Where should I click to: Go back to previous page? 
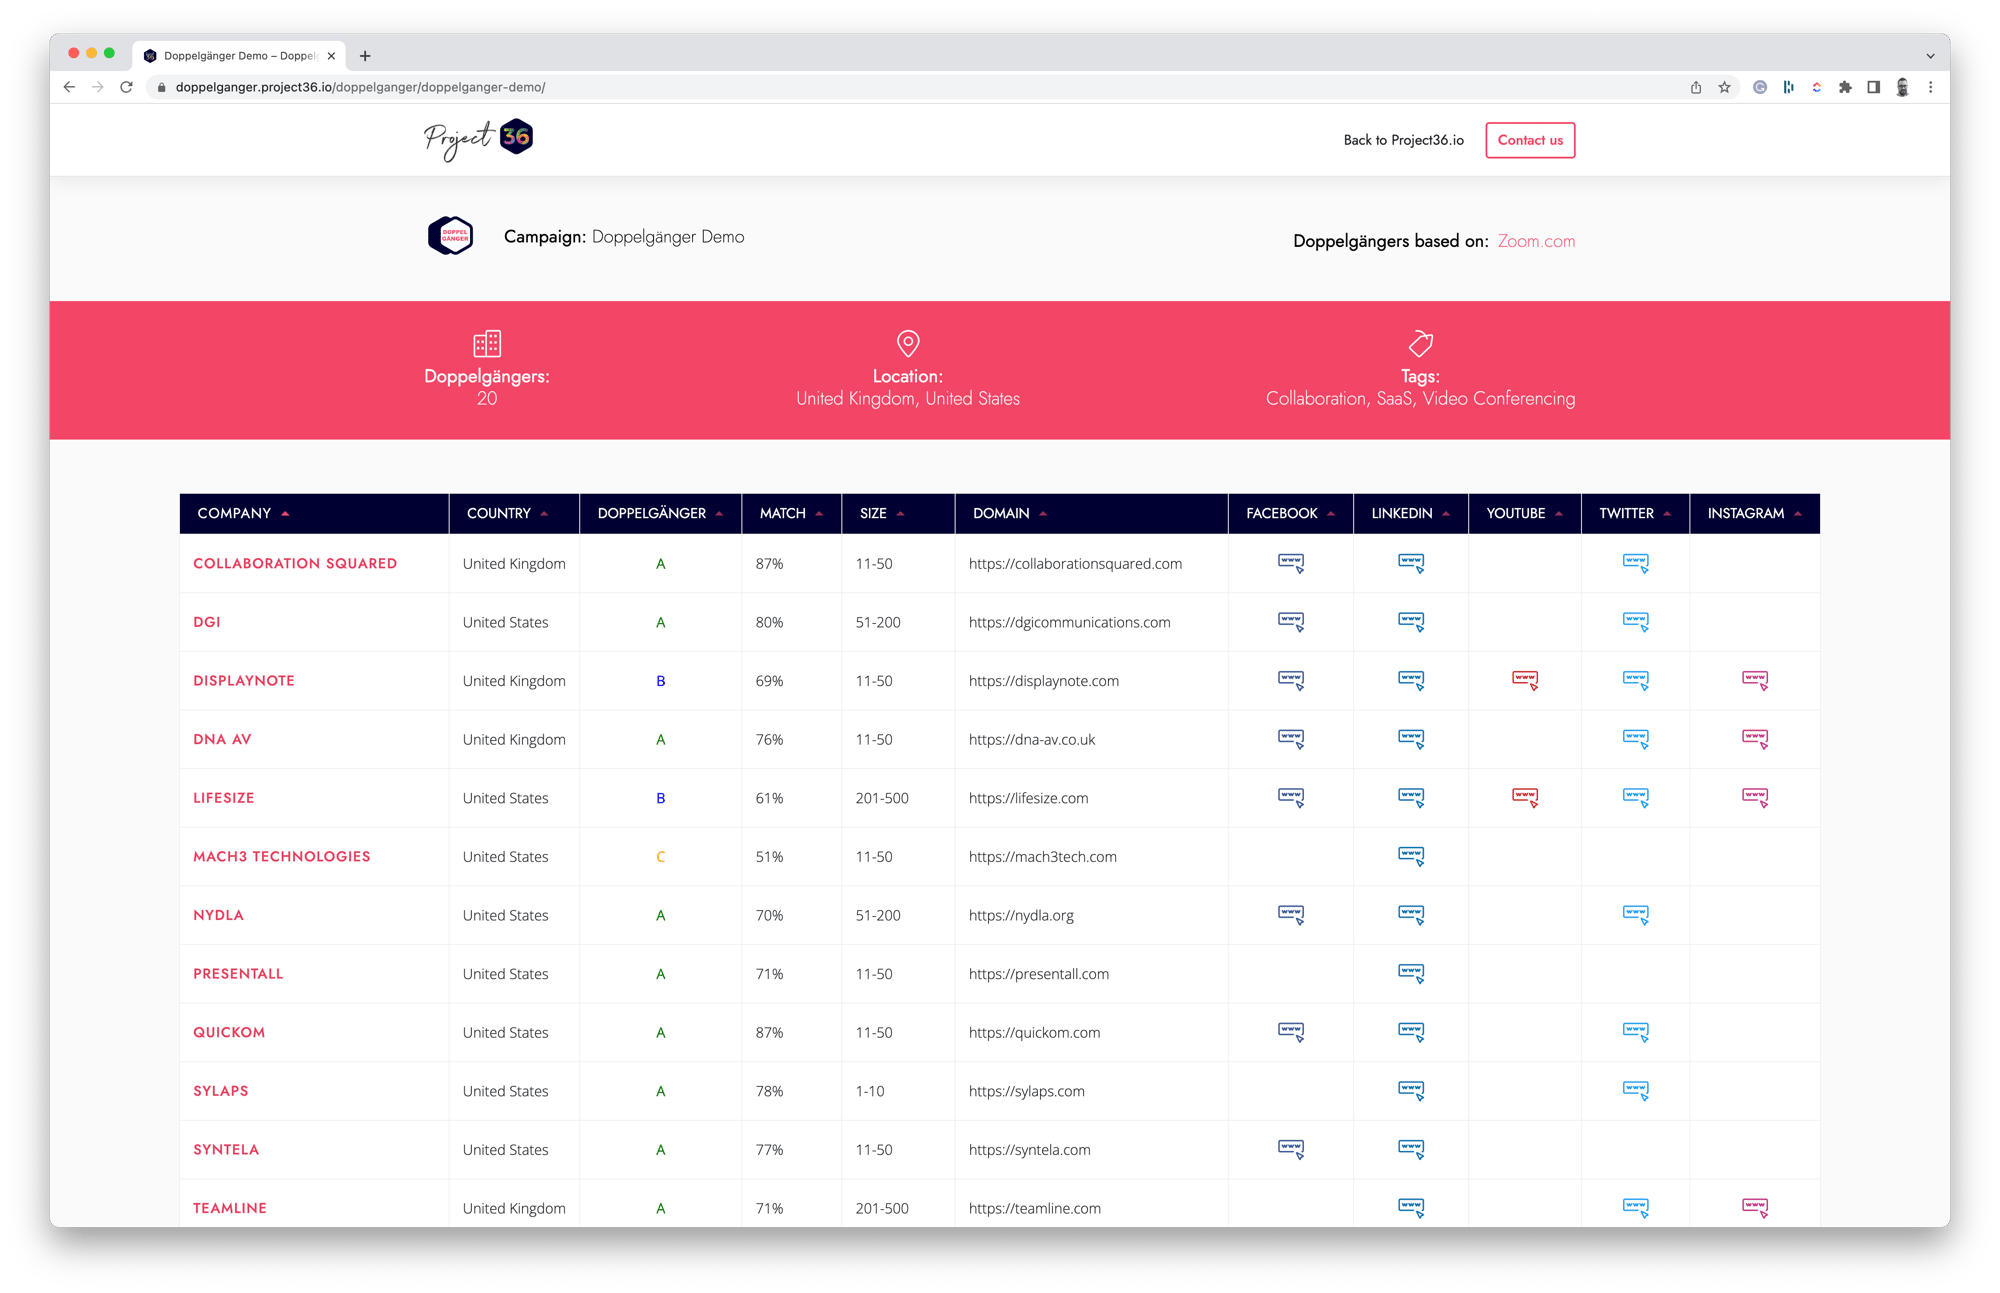click(x=69, y=87)
